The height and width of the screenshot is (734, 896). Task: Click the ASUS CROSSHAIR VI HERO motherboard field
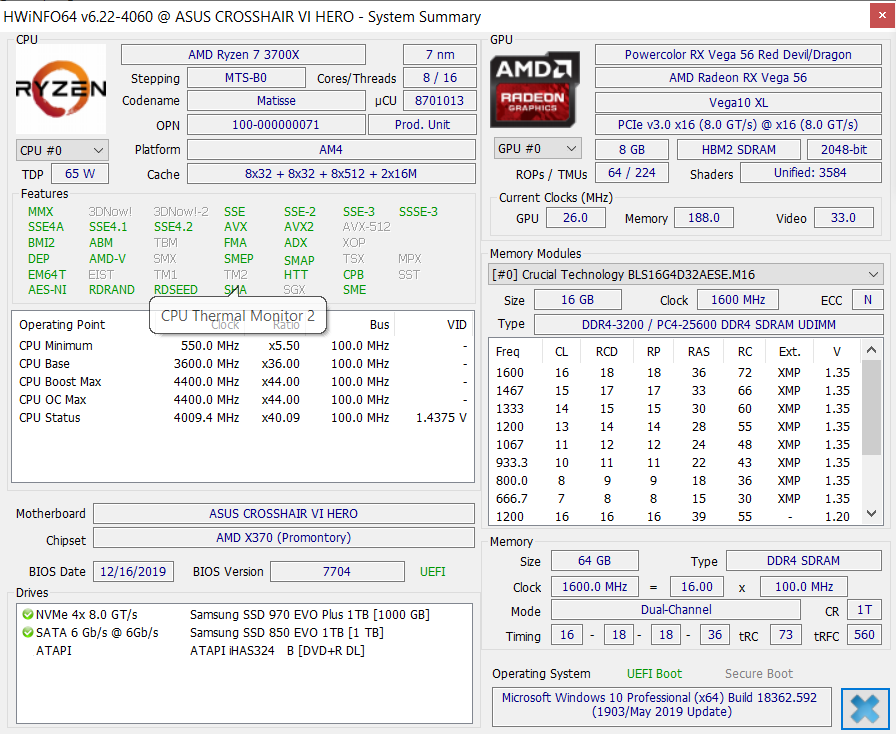(283, 513)
